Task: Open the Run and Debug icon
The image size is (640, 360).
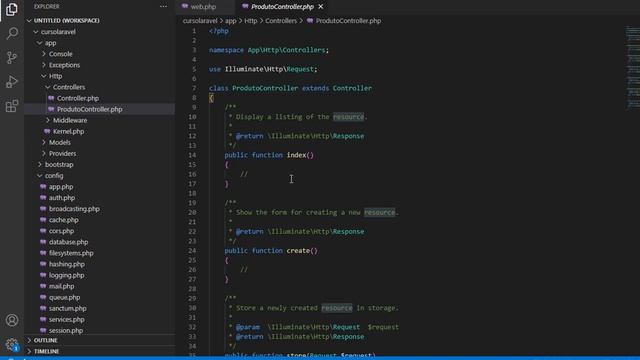Action: click(x=12, y=82)
